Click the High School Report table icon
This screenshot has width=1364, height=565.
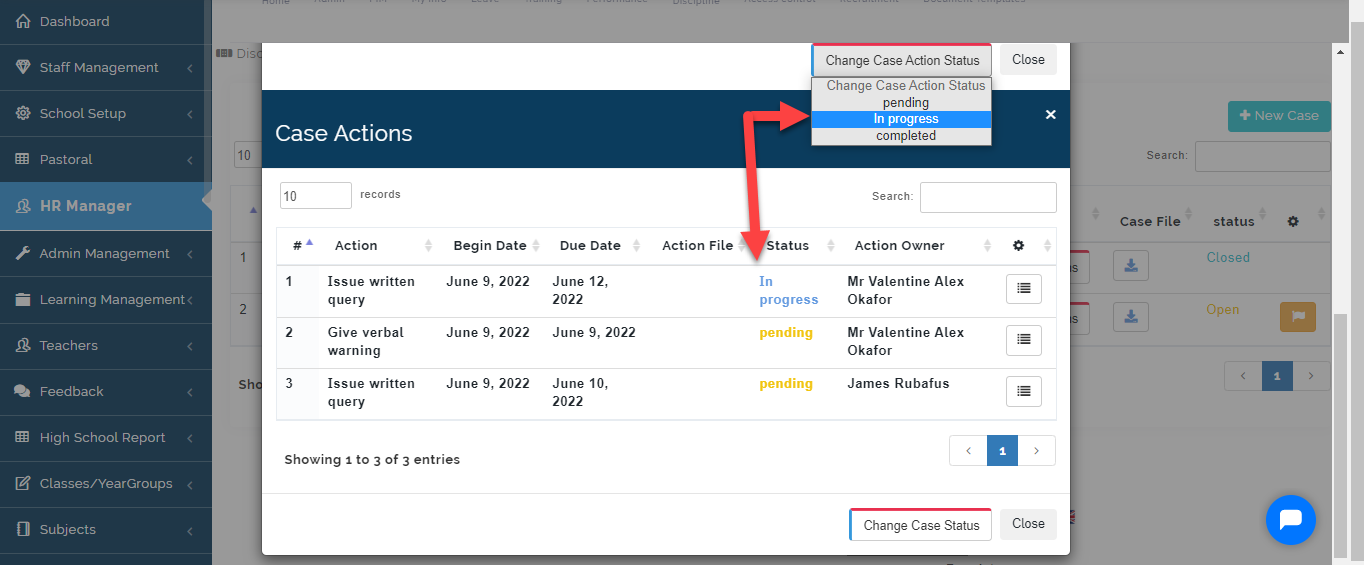22,437
